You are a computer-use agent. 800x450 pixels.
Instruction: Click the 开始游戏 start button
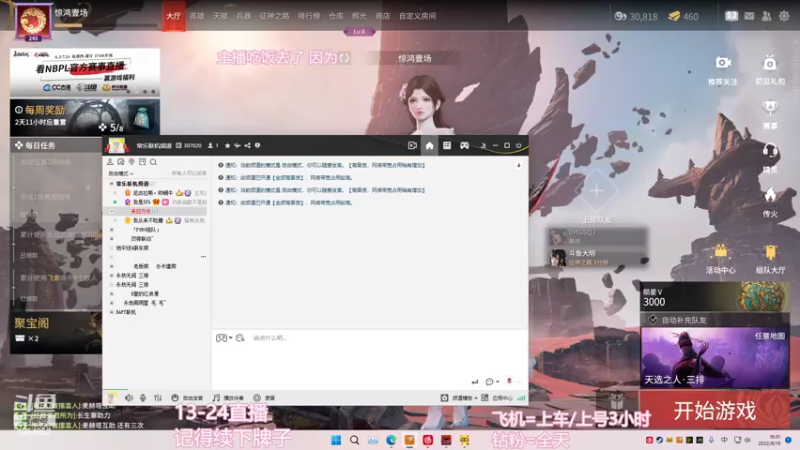(715, 410)
